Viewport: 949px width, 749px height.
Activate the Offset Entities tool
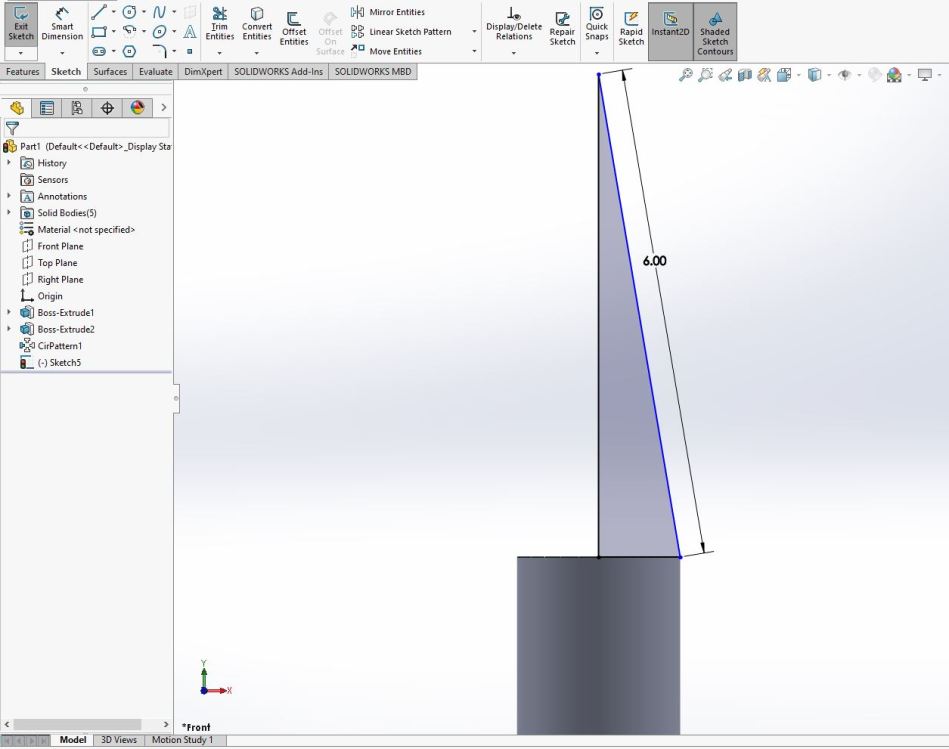pos(294,26)
